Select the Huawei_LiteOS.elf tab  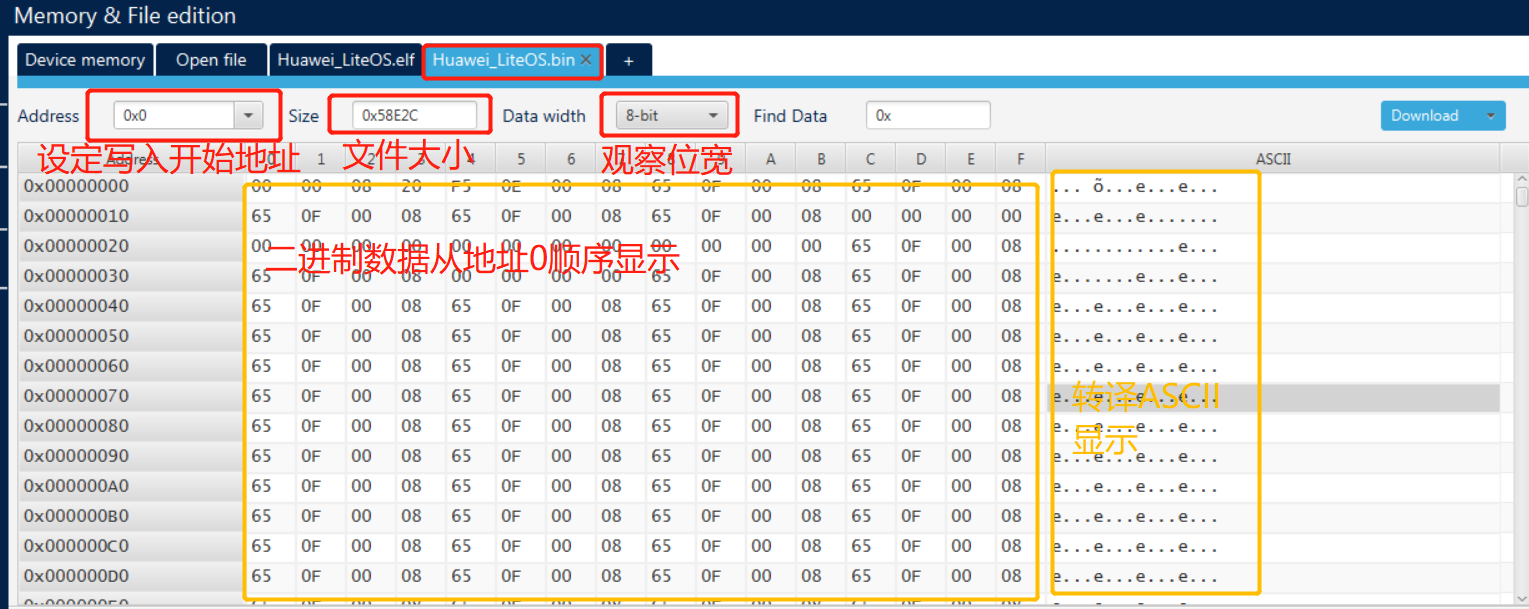coord(346,60)
